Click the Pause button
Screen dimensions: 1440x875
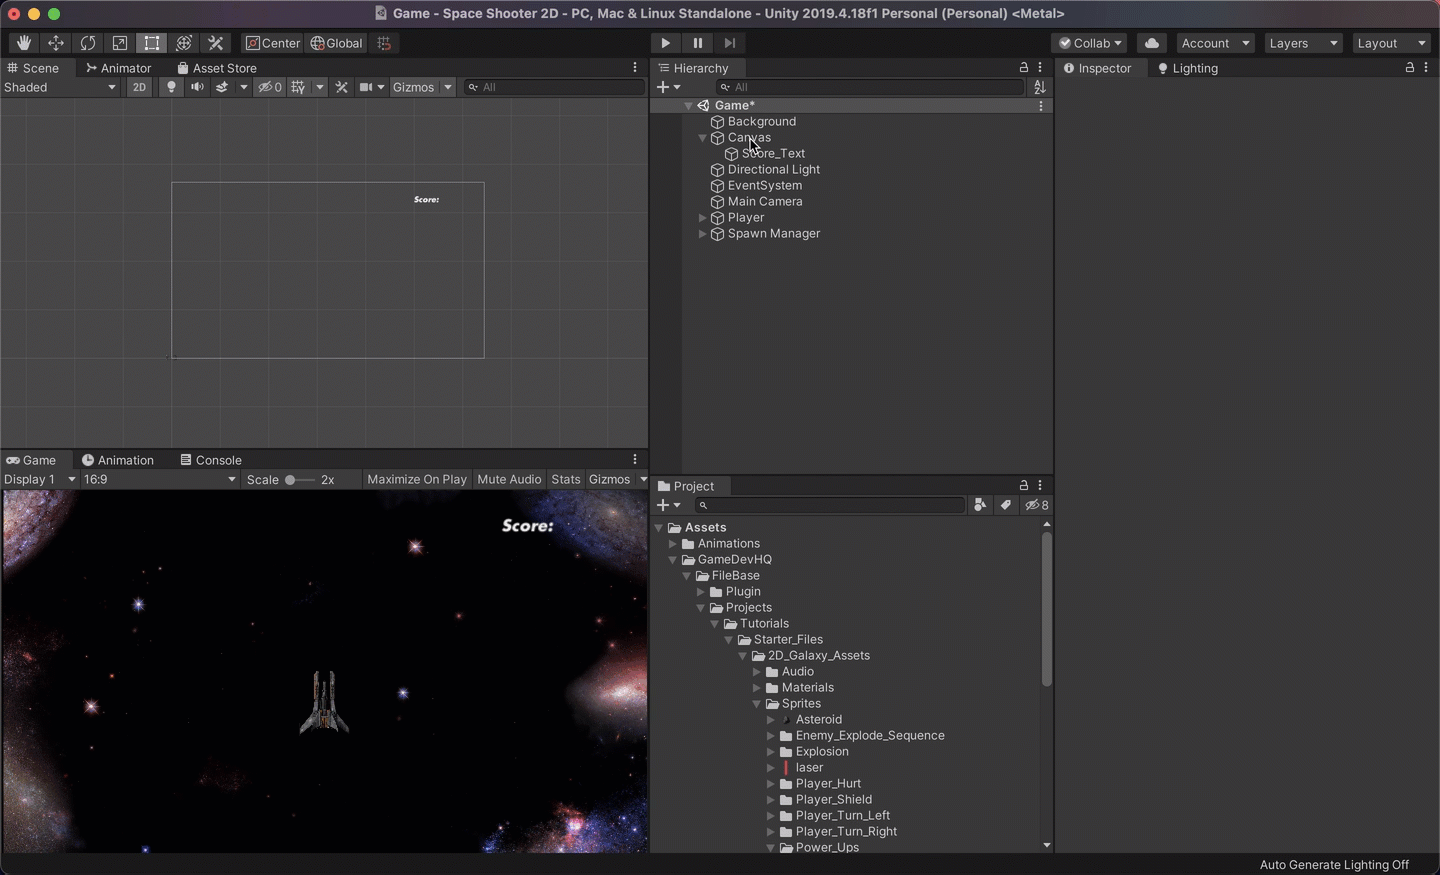coord(698,43)
